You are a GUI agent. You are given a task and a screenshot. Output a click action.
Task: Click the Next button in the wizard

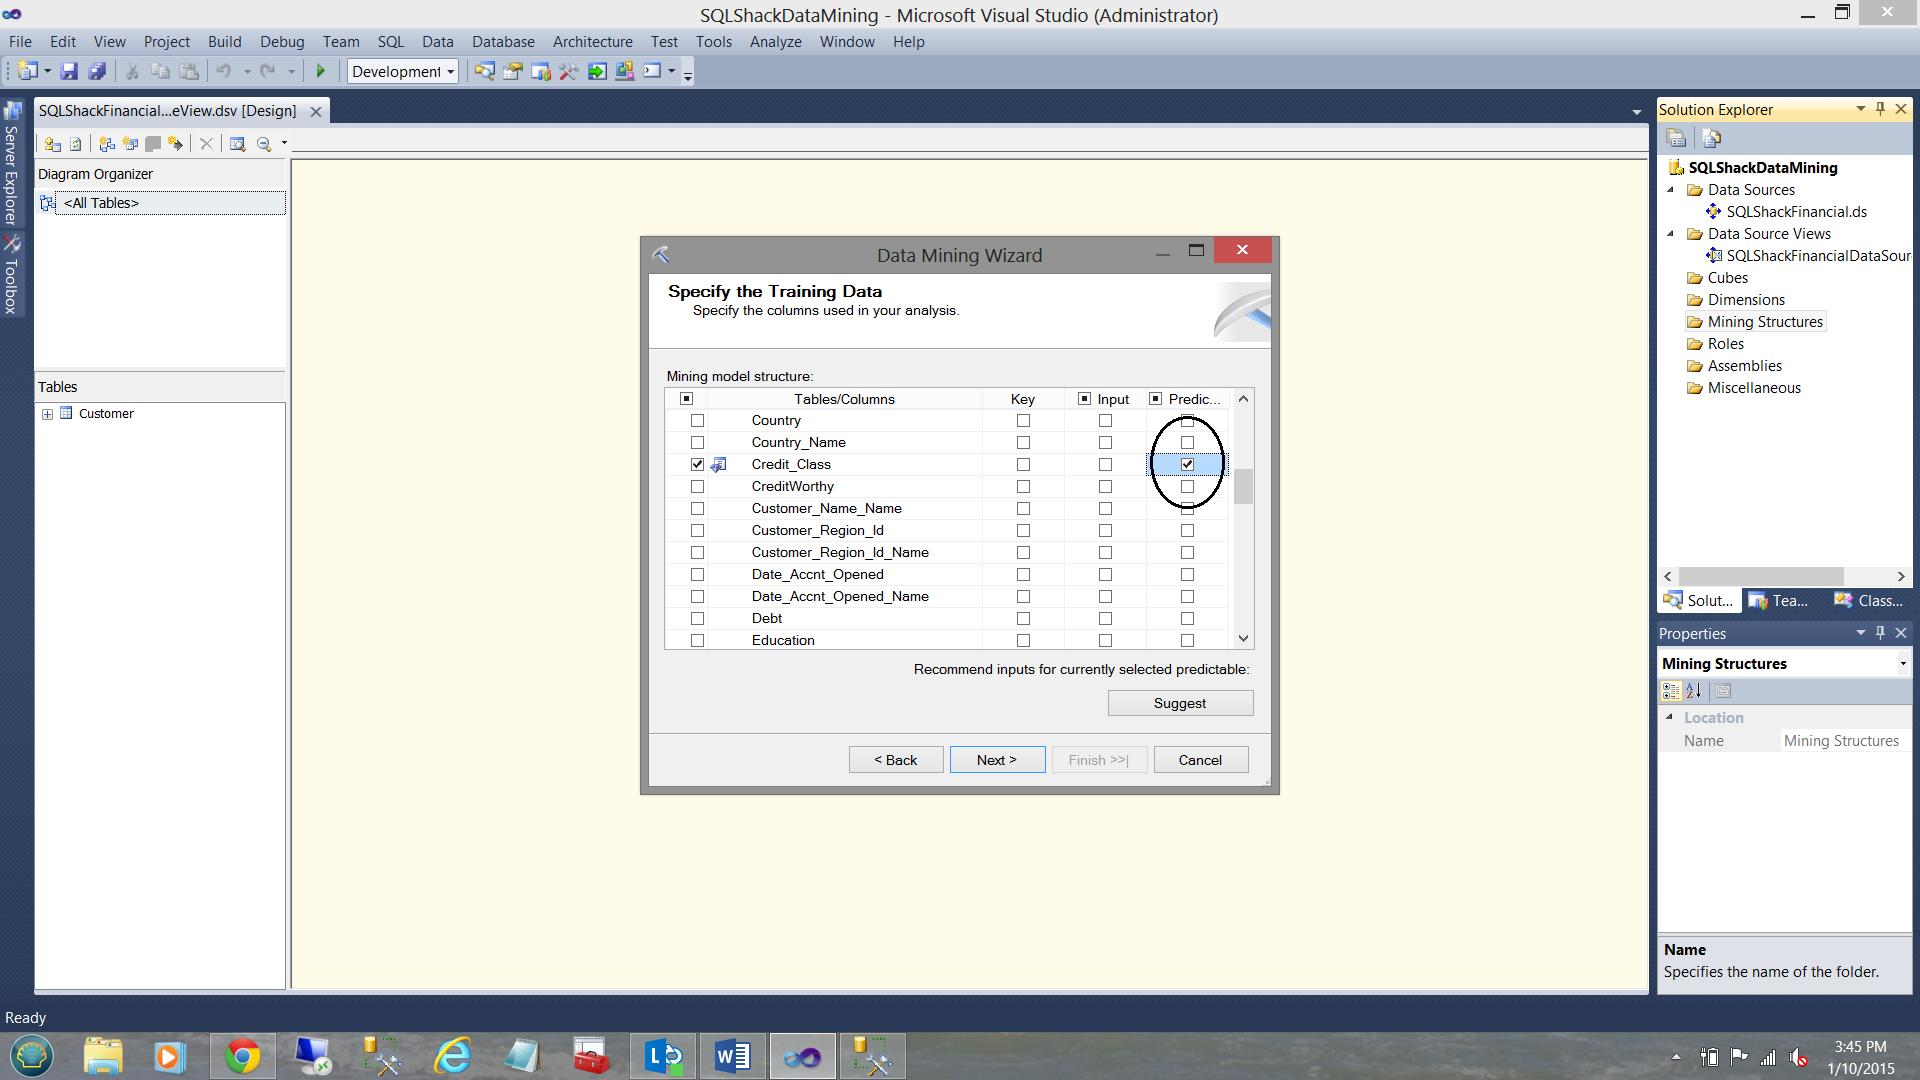pos(996,760)
